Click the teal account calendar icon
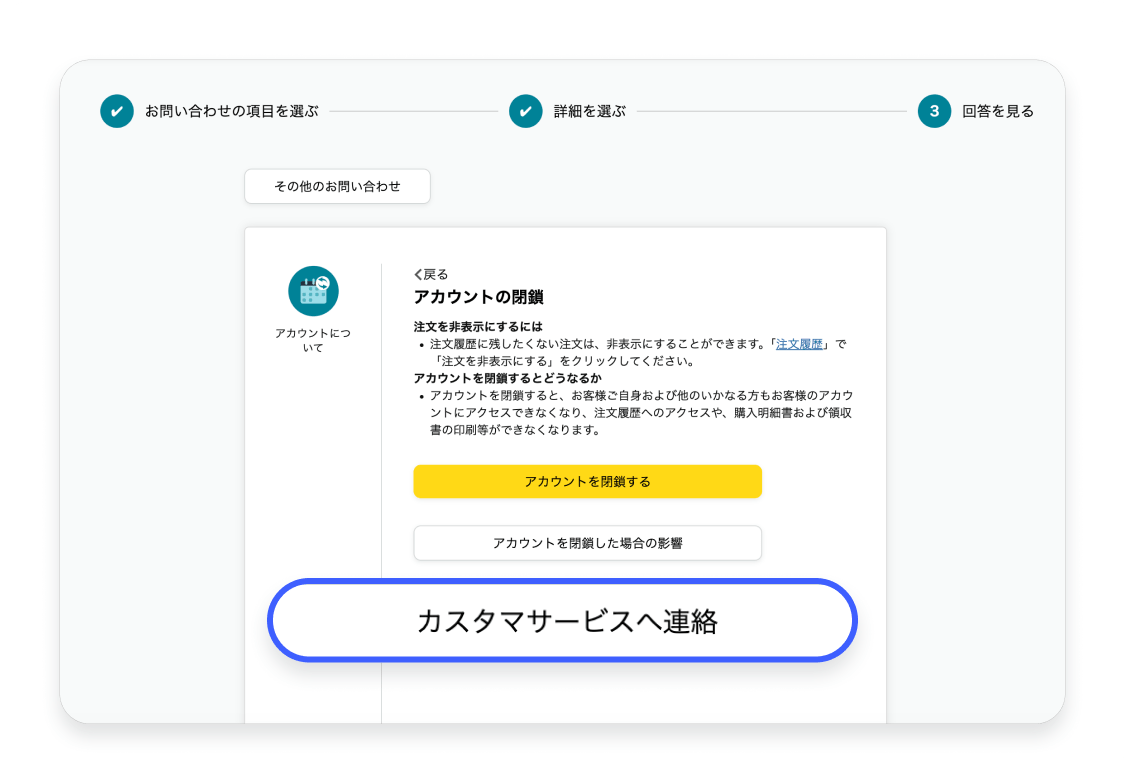This screenshot has width=1125, height=784. (x=313, y=291)
